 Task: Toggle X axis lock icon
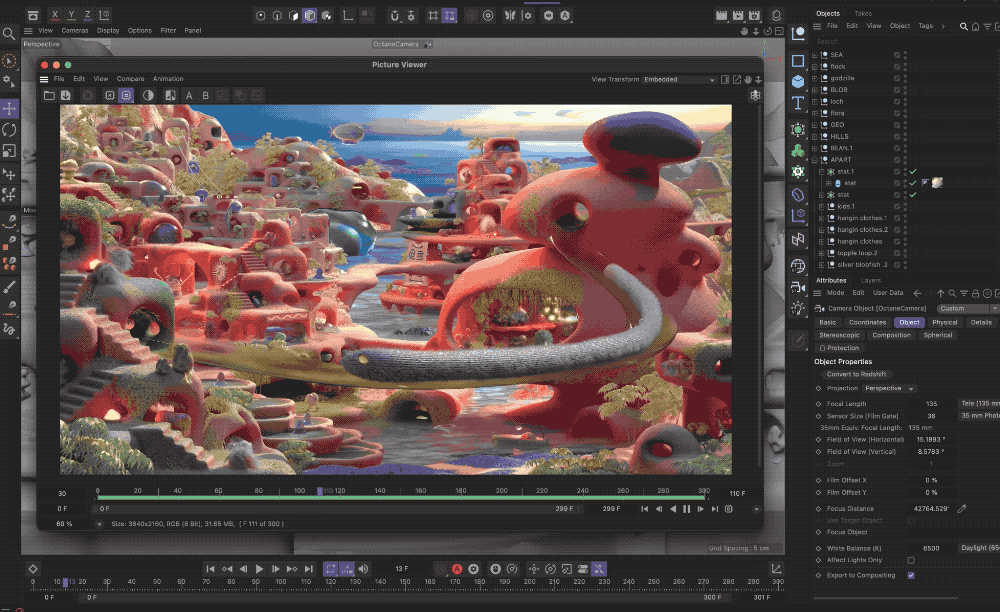54,15
